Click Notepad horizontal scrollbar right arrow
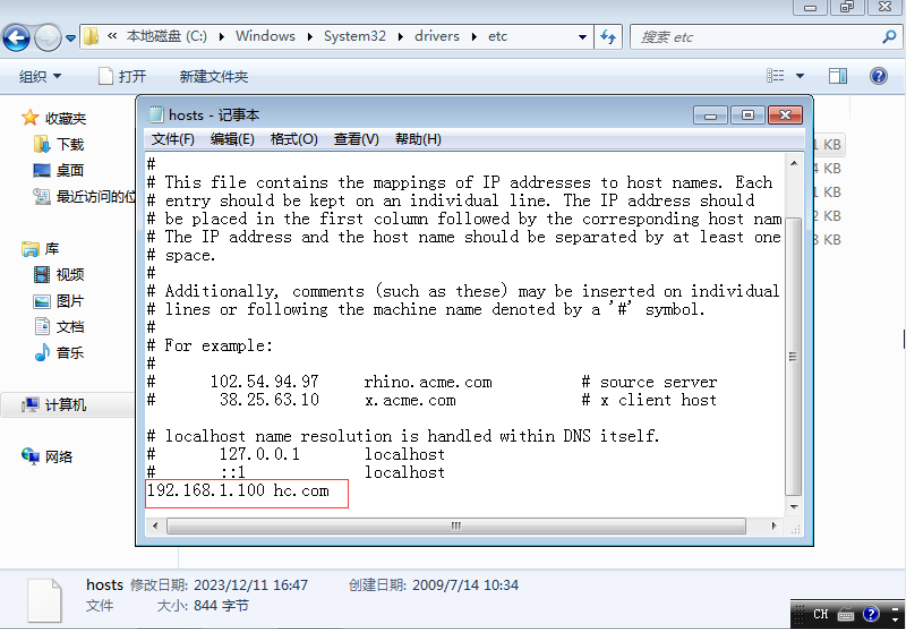The width and height of the screenshot is (907, 629). (x=774, y=526)
